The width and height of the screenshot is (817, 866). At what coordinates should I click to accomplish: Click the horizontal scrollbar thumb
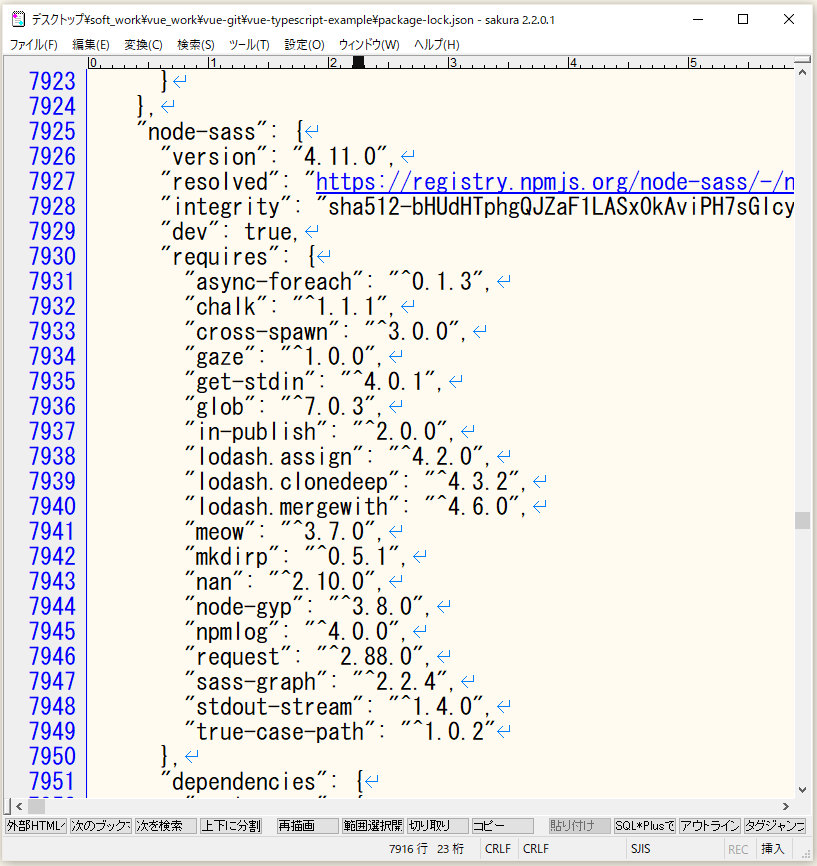[x=36, y=806]
